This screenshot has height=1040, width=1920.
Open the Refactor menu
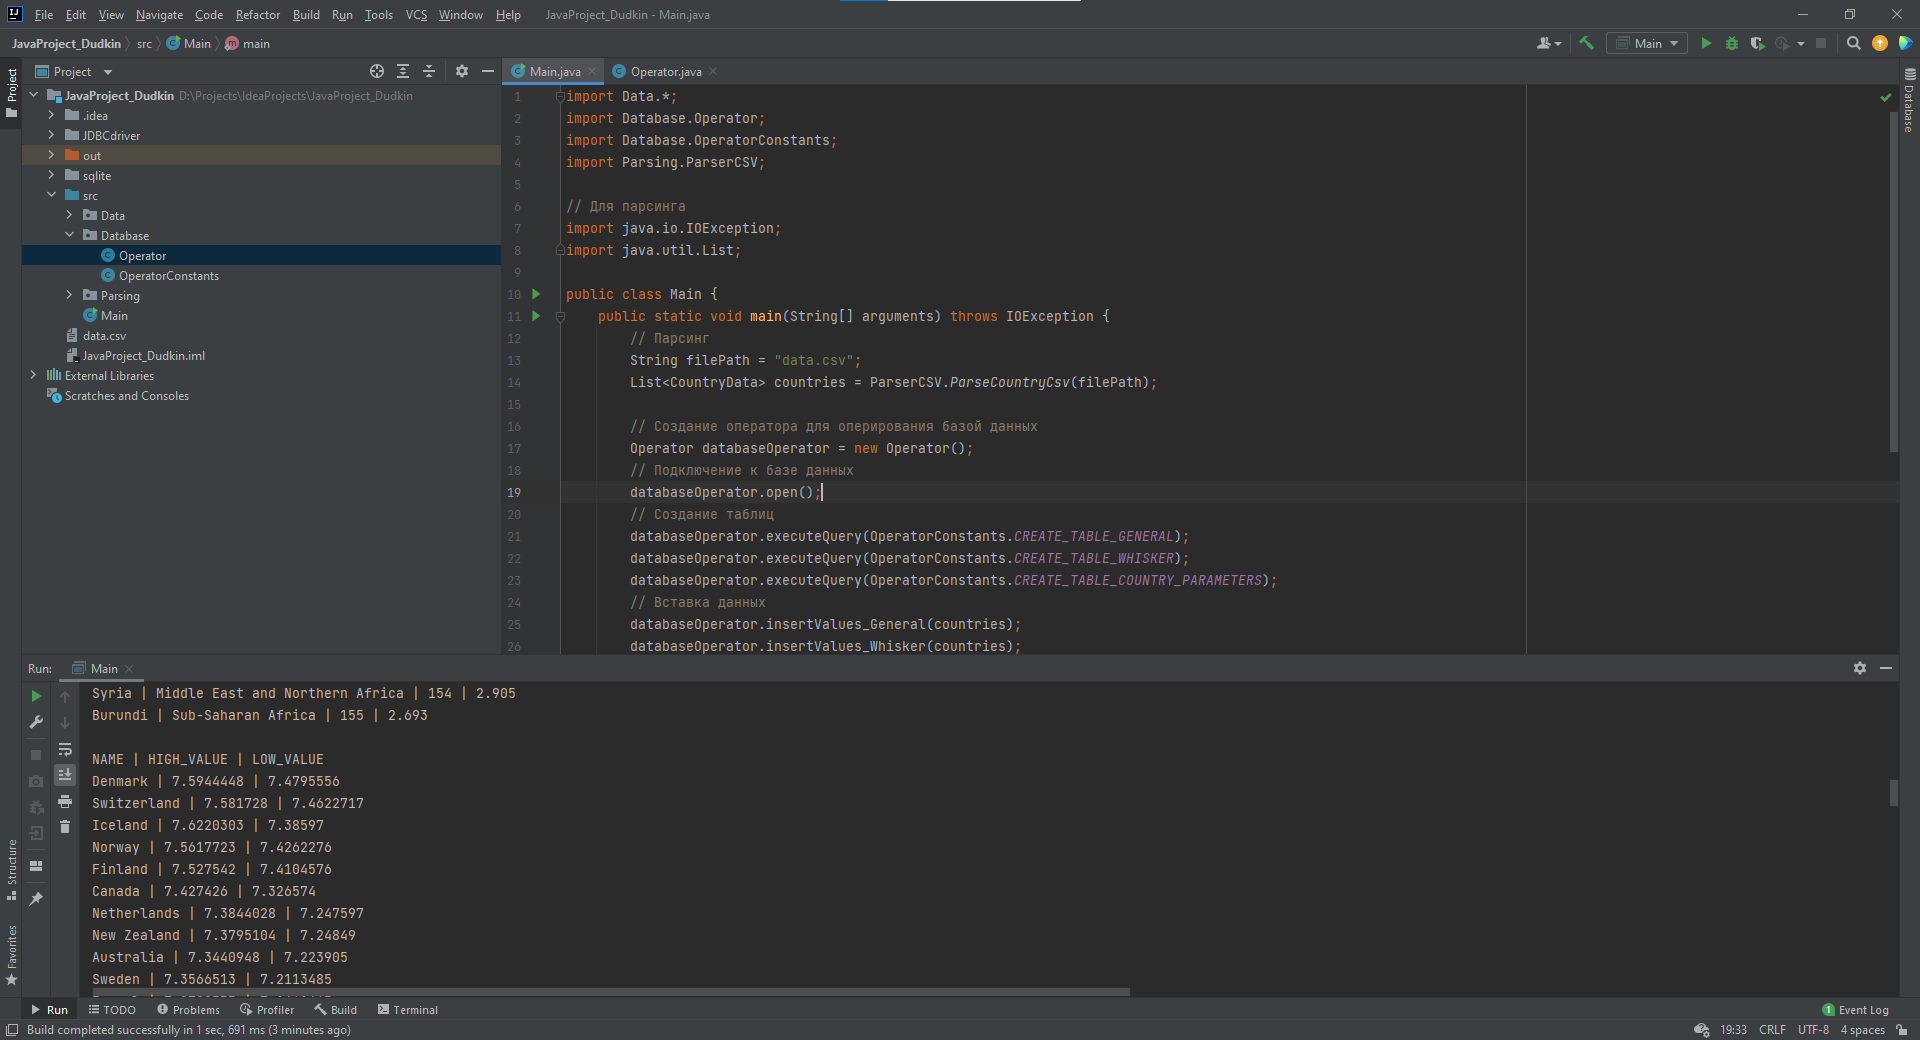258,15
